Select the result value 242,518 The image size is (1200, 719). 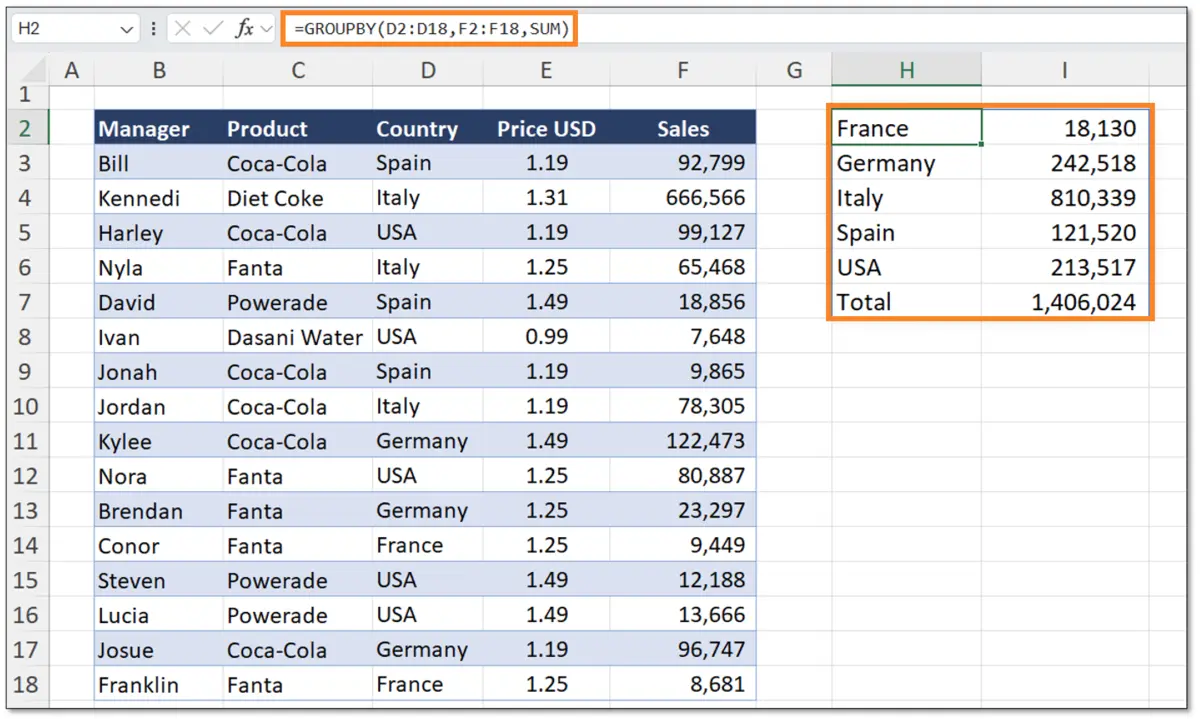pos(1065,163)
